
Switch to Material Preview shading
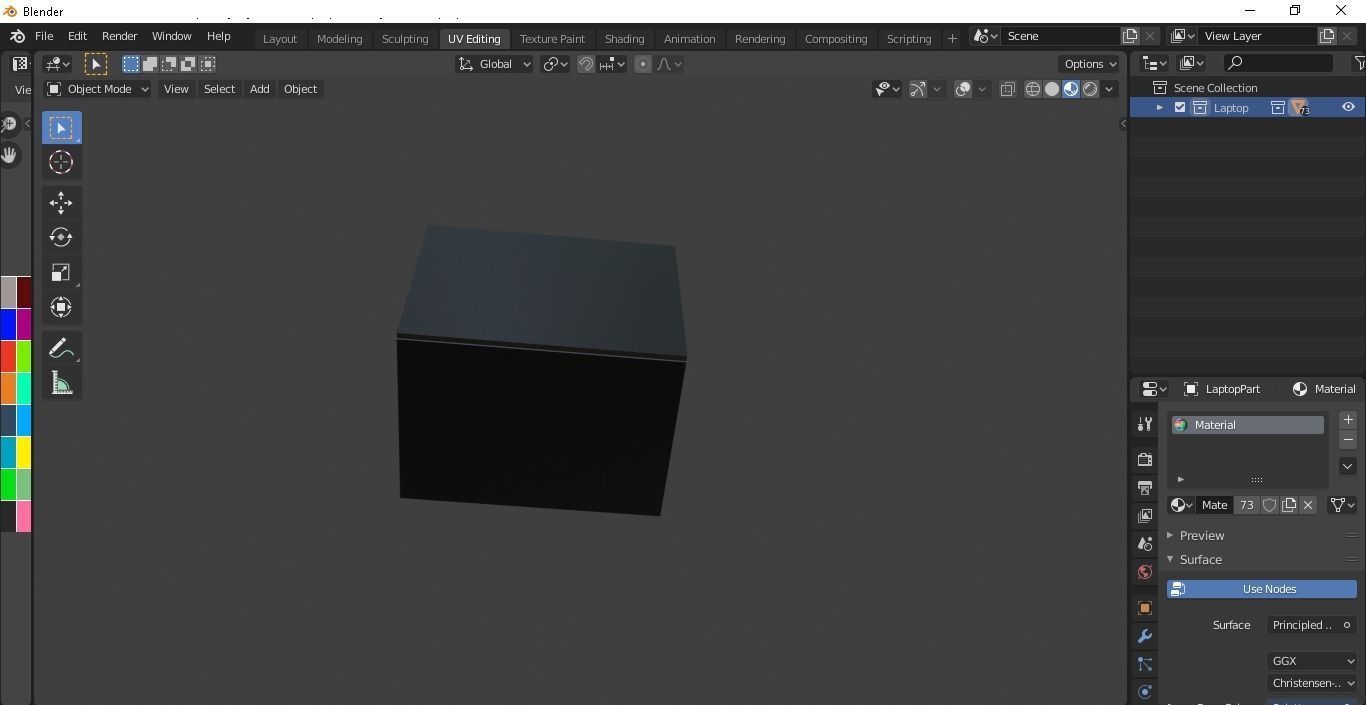[x=1071, y=89]
